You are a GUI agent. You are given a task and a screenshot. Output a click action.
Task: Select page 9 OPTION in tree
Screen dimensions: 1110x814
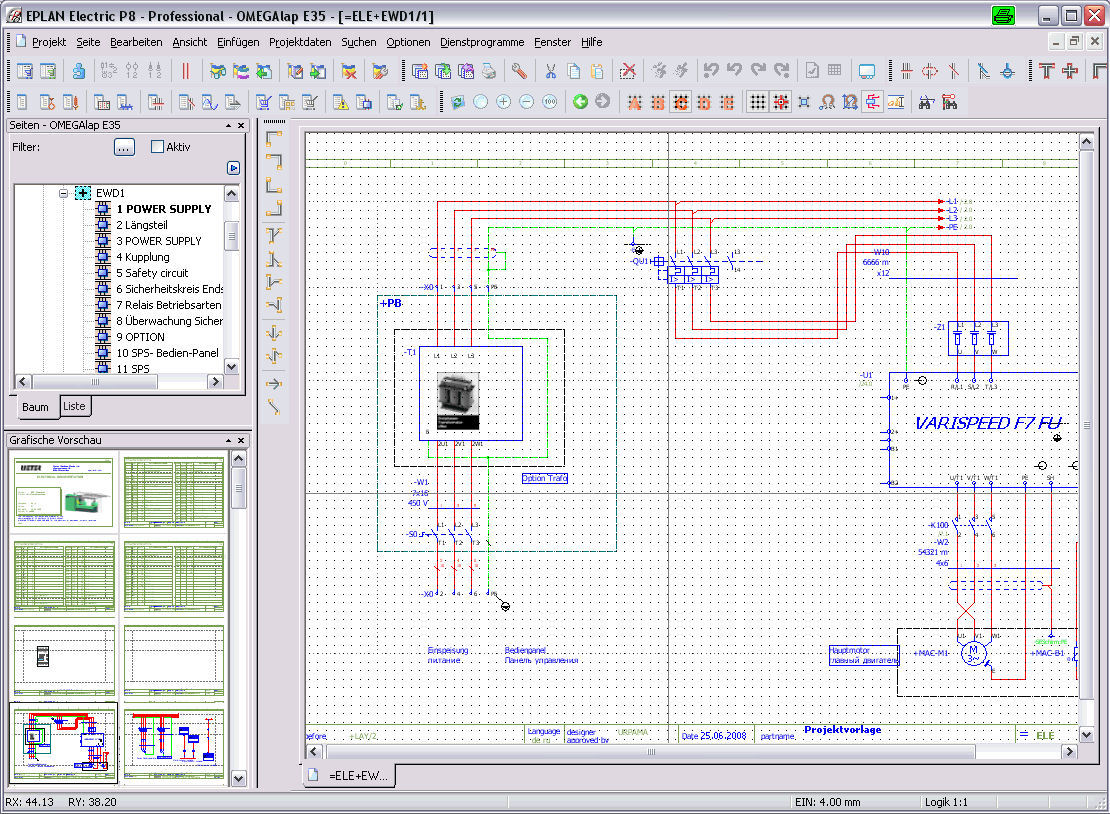pyautogui.click(x=140, y=337)
